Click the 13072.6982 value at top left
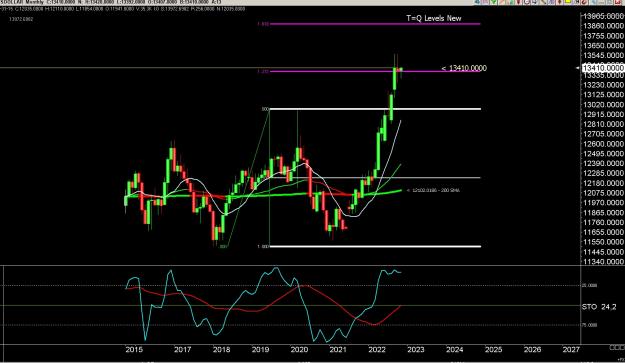The width and height of the screenshot is (625, 363). click(x=21, y=19)
